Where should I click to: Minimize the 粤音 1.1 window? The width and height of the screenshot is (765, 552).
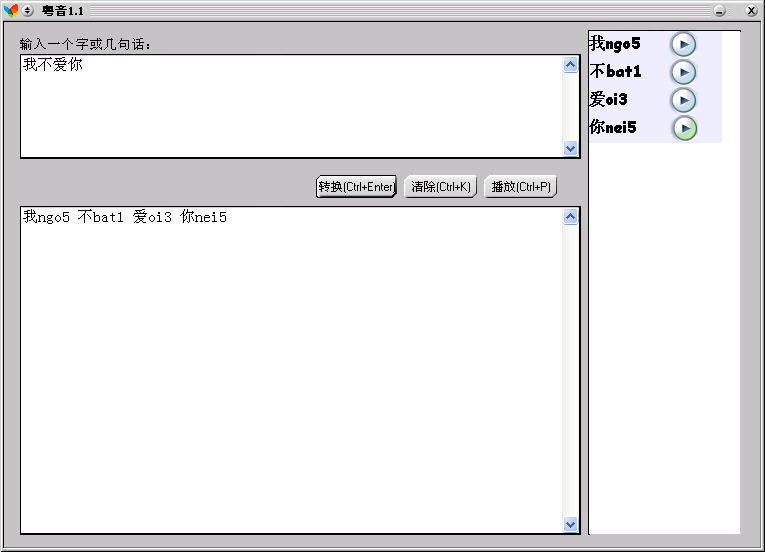pos(719,10)
